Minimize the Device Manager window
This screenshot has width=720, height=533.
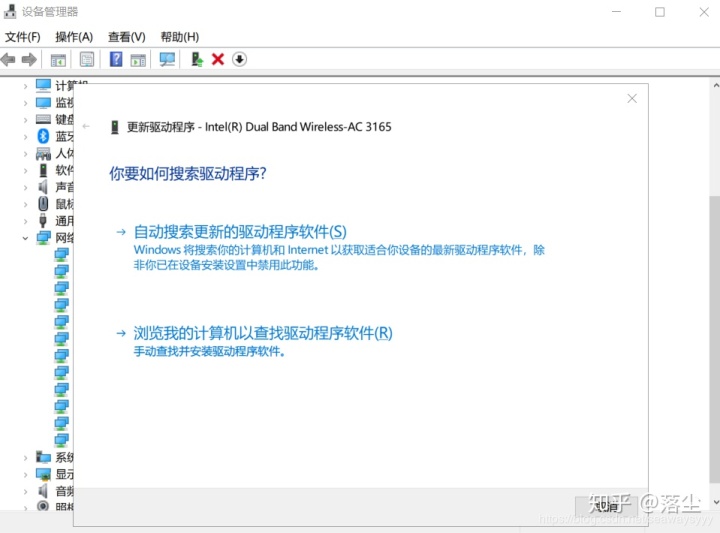click(x=616, y=12)
